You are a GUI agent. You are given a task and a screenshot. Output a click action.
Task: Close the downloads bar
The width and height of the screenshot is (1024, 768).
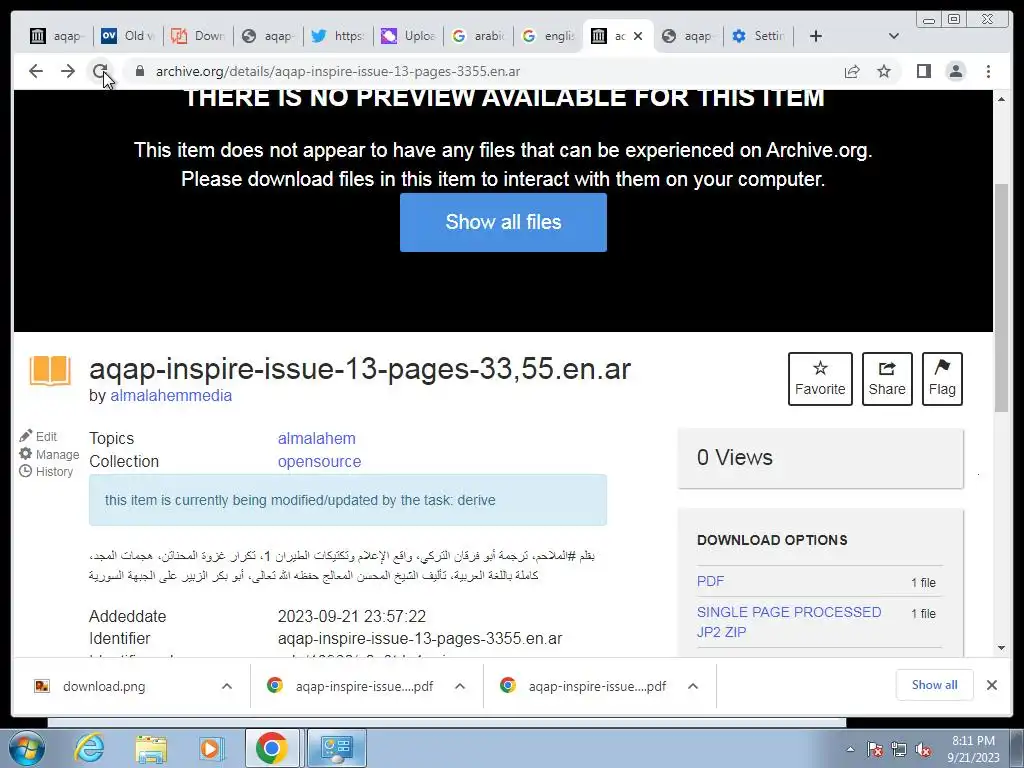992,685
